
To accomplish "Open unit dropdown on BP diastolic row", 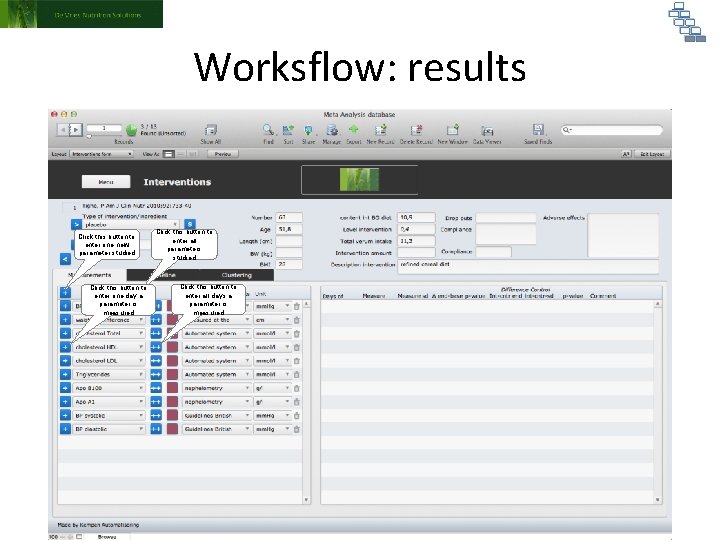I will coord(273,429).
